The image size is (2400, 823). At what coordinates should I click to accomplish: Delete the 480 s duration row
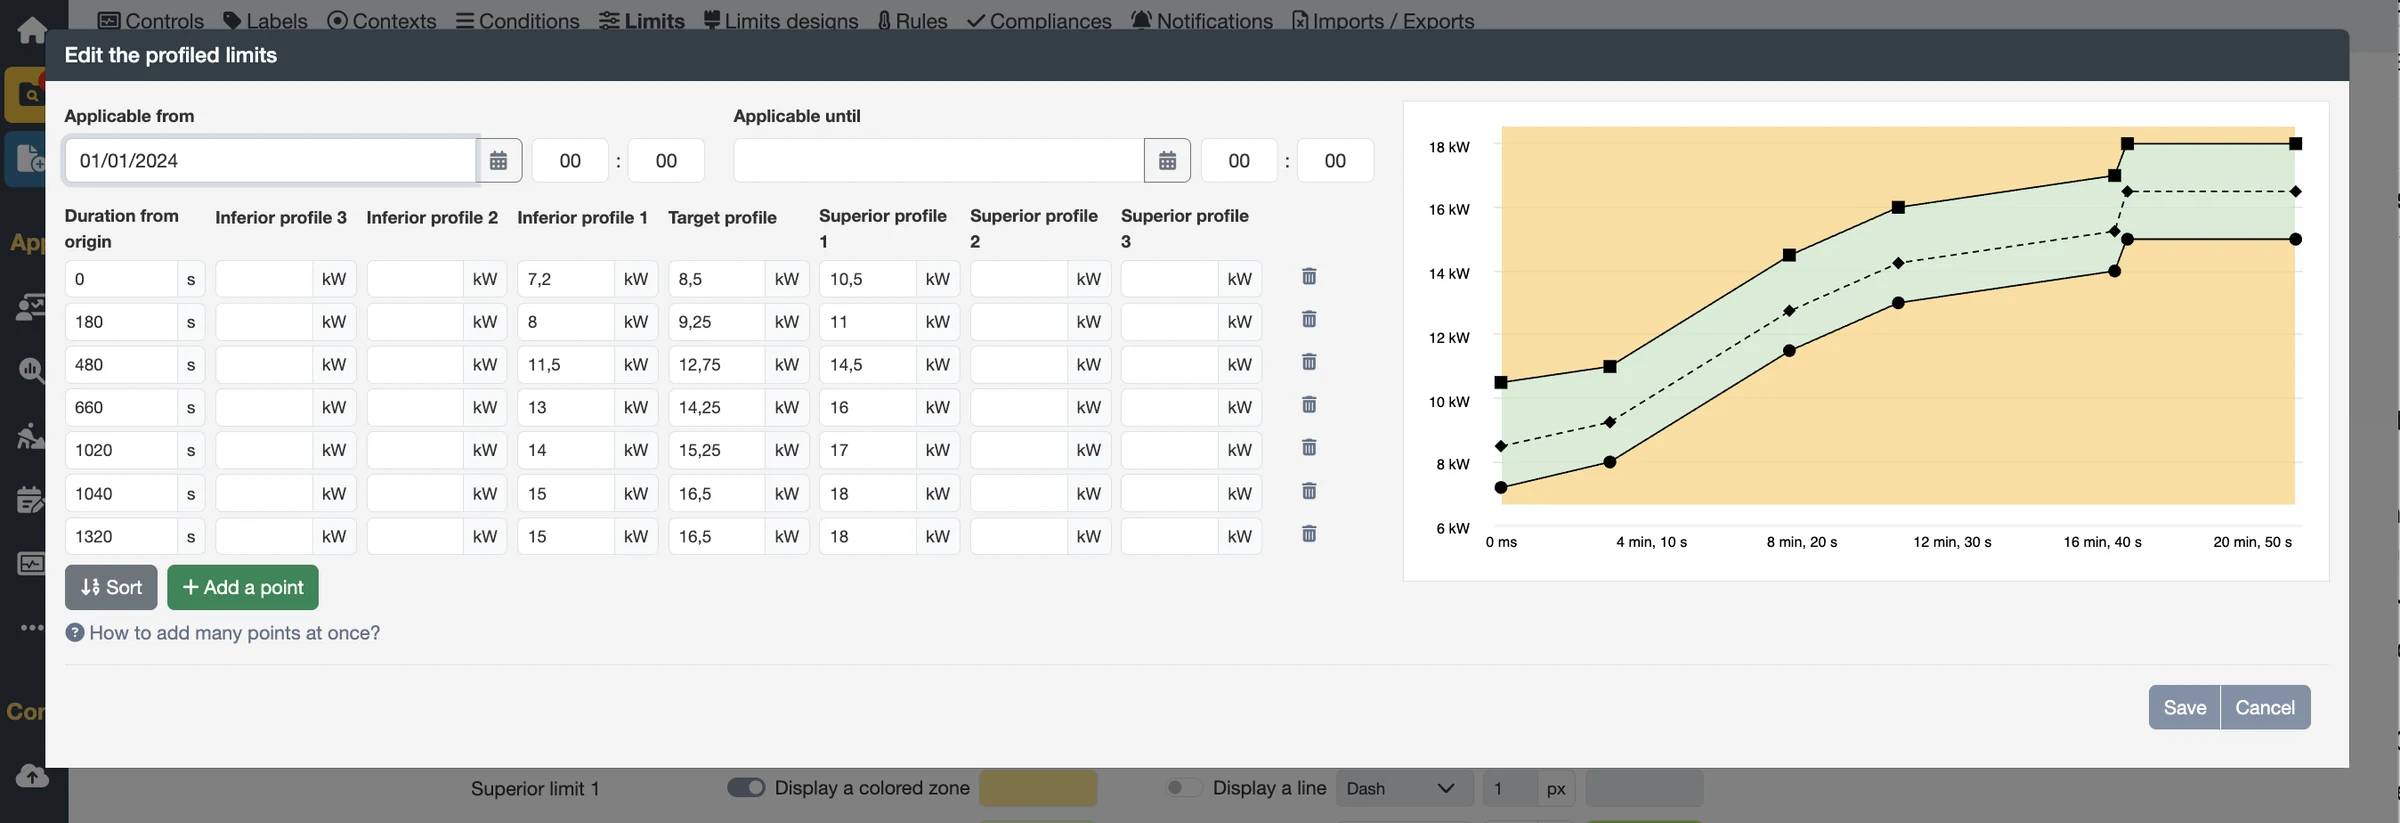pyautogui.click(x=1309, y=363)
